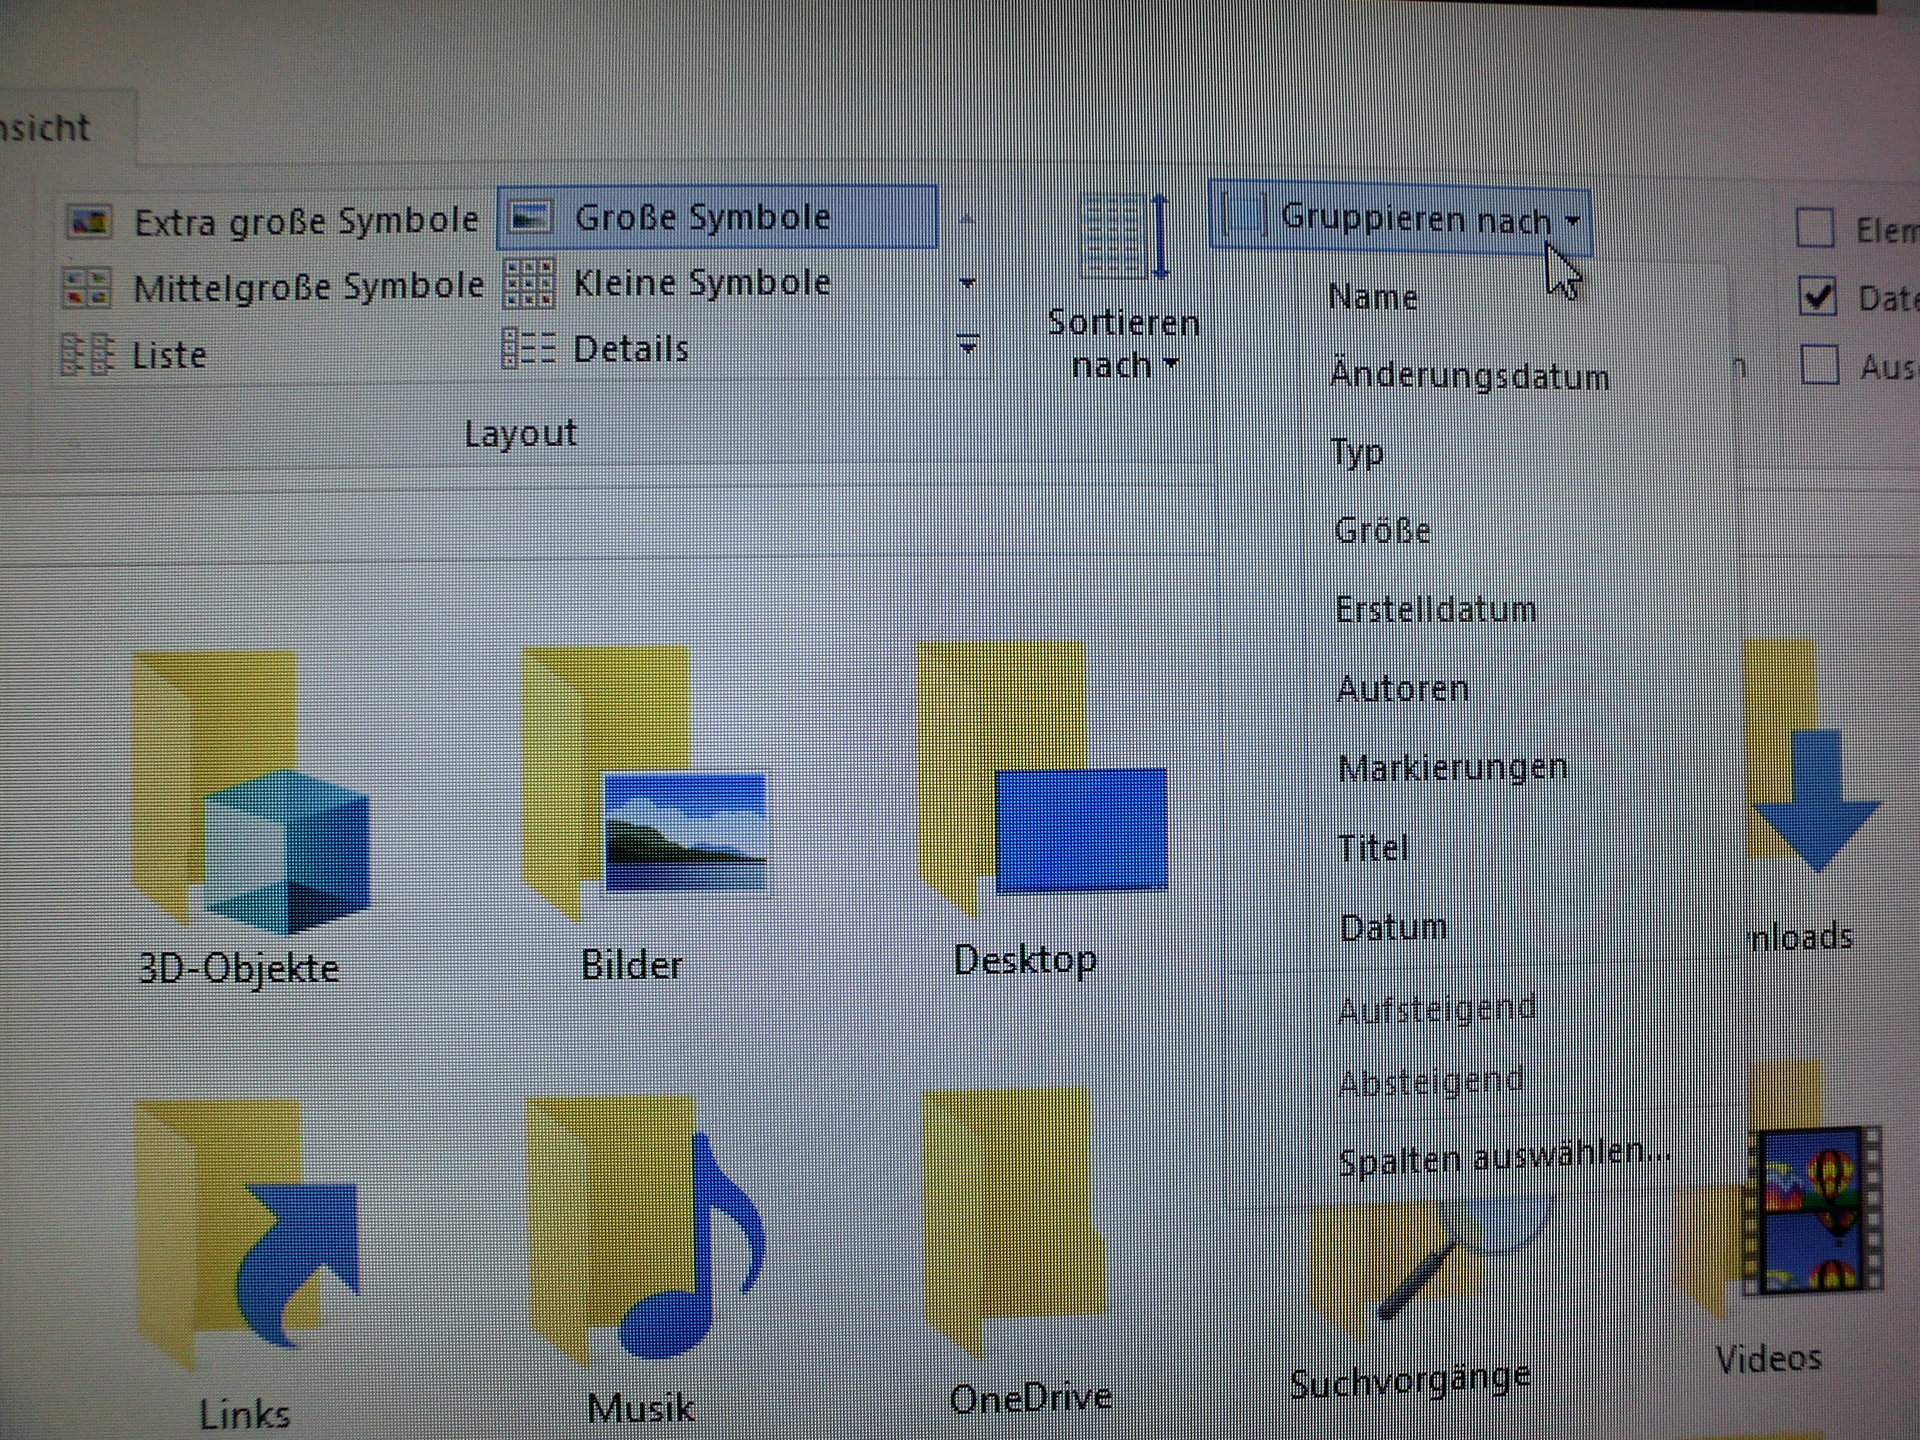This screenshot has height=1440, width=1920.
Task: Group by Erstelldatum
Action: (1436, 609)
